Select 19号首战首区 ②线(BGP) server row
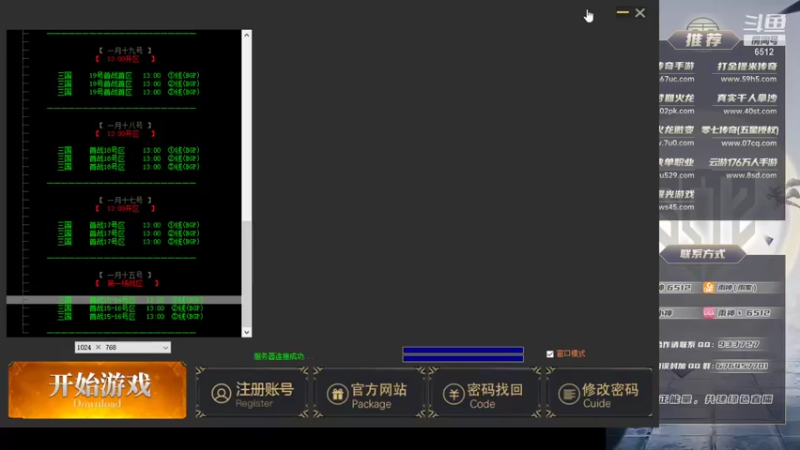 [128, 84]
